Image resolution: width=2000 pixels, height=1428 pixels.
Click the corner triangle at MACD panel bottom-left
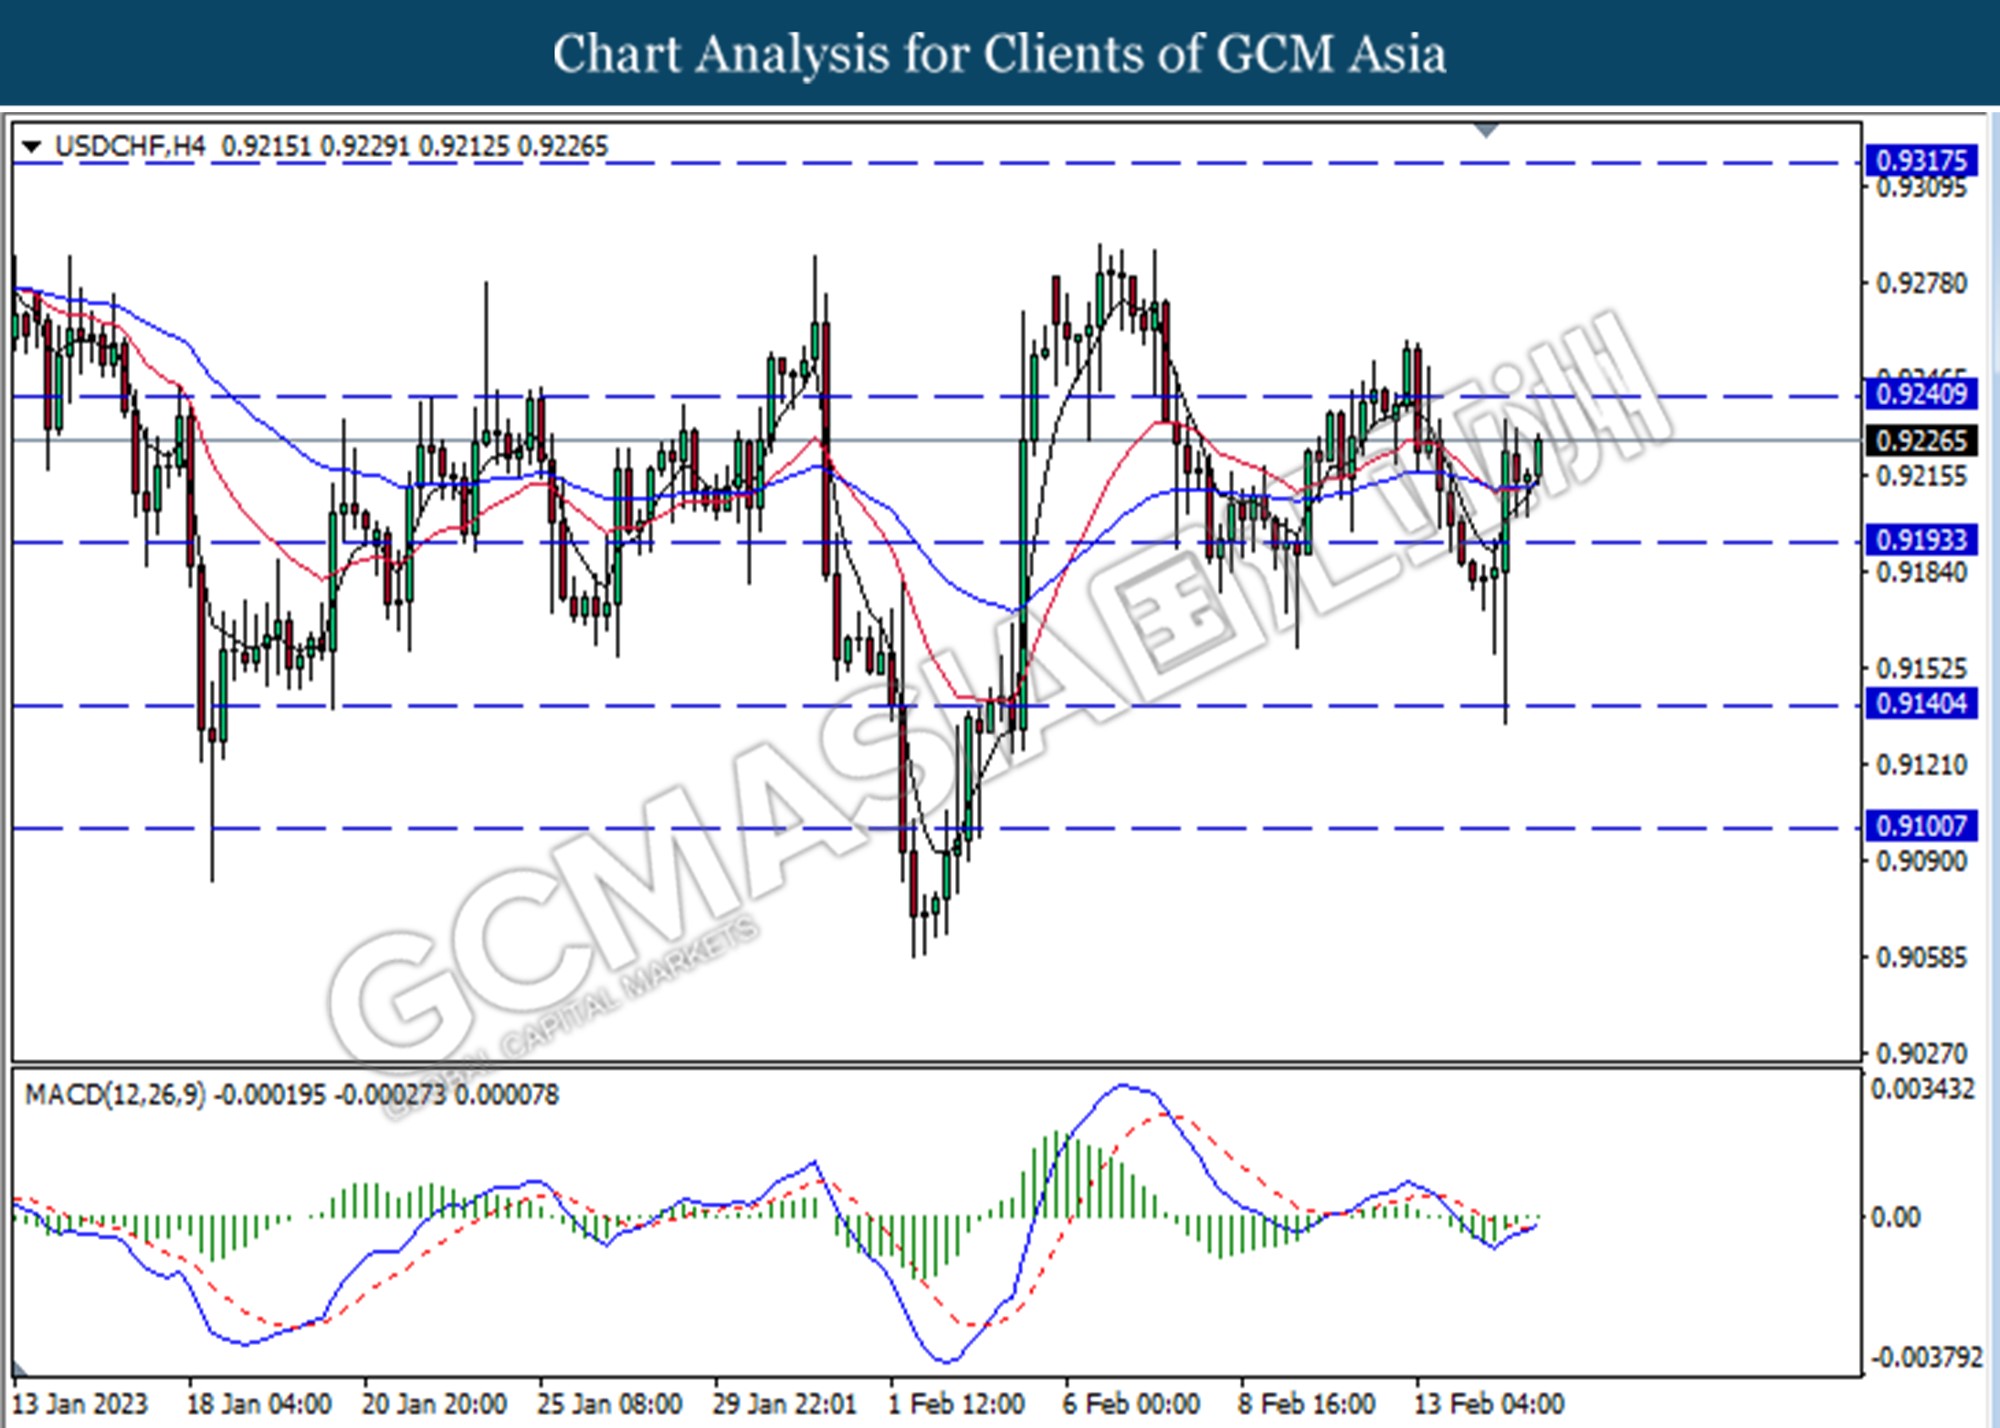(20, 1368)
